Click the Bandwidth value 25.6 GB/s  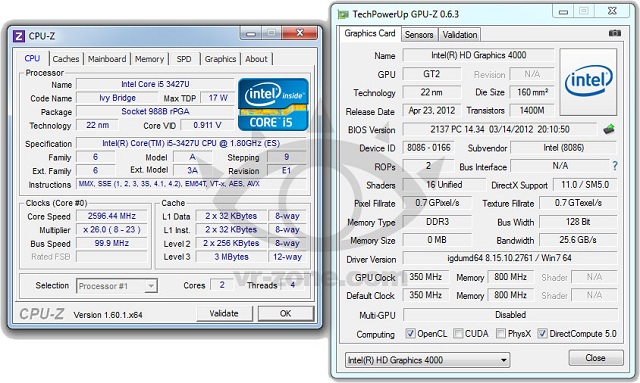point(578,240)
